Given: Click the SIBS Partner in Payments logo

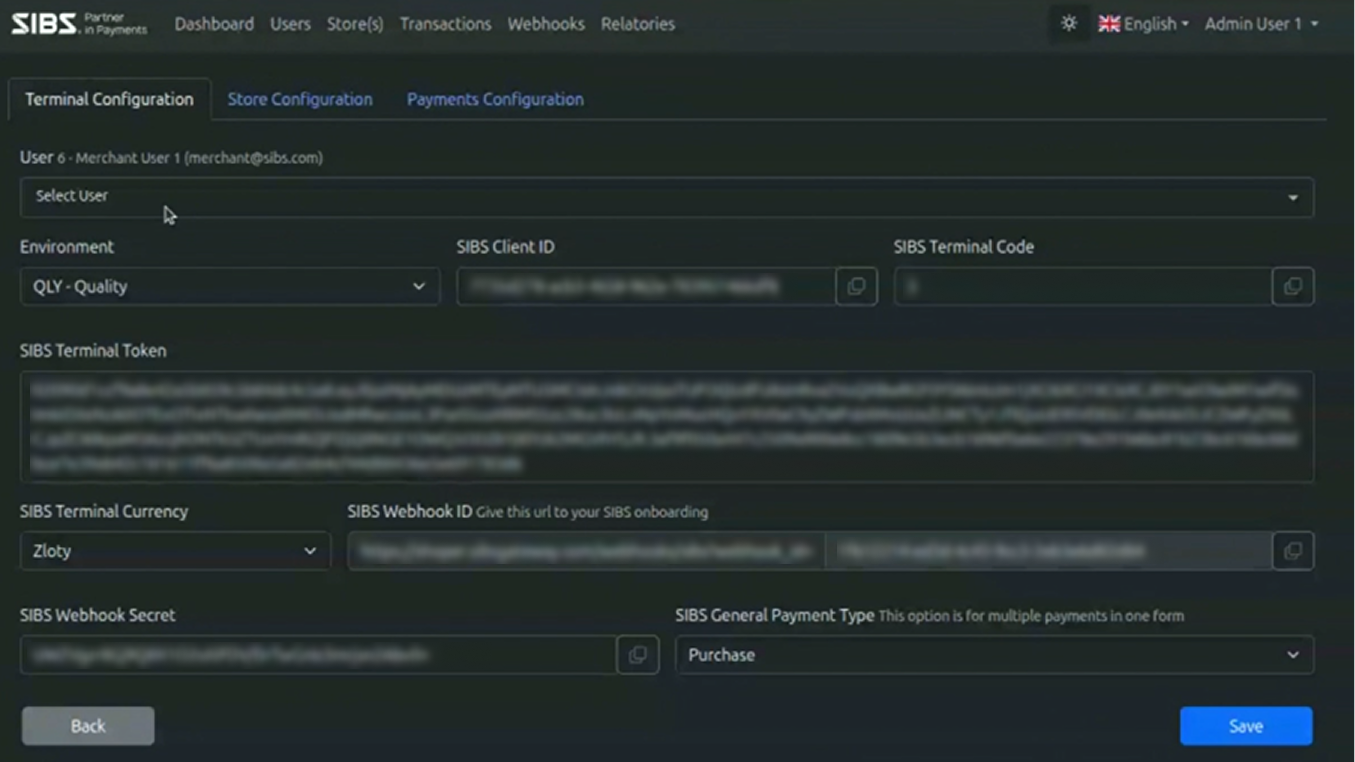Looking at the screenshot, I should [x=79, y=23].
